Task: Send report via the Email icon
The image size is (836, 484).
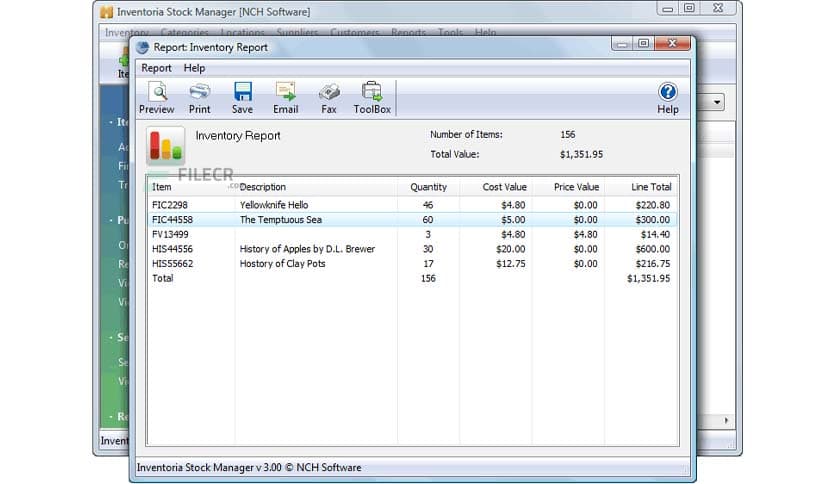Action: [x=286, y=97]
